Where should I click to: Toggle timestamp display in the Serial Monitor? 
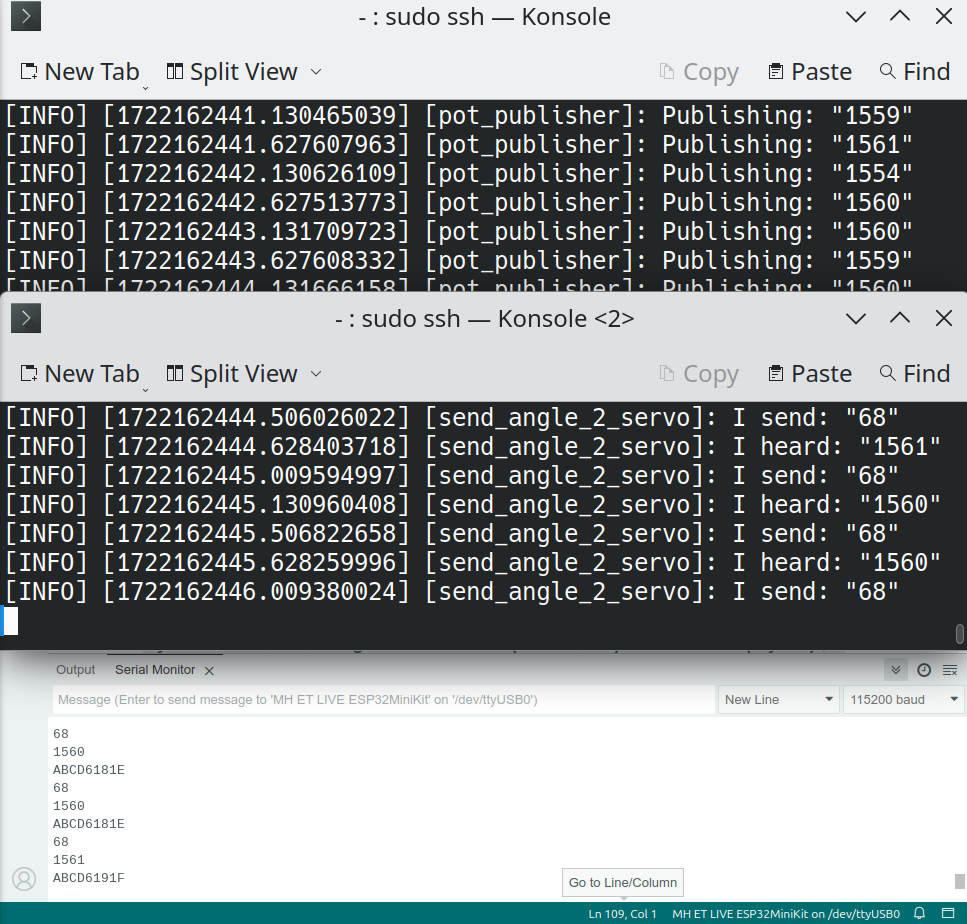tap(924, 670)
